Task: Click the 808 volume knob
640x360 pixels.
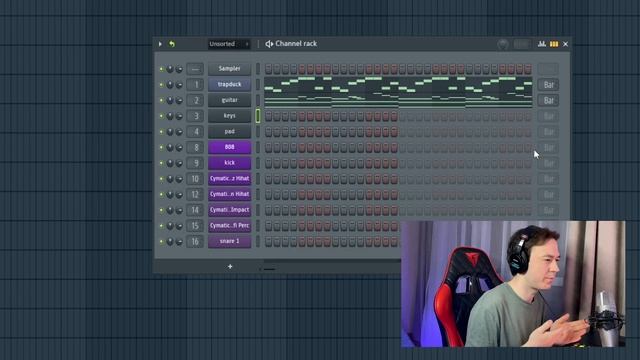Action: pos(179,147)
